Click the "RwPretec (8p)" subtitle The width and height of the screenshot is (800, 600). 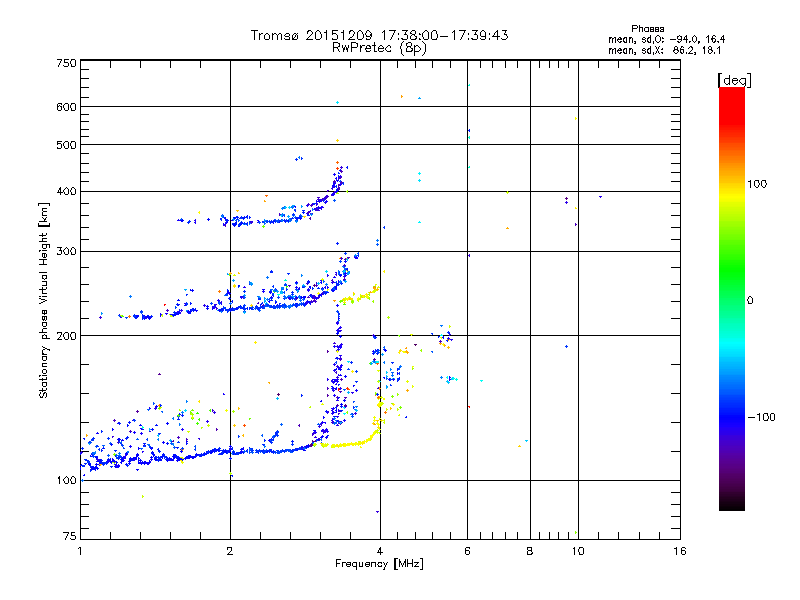379,48
